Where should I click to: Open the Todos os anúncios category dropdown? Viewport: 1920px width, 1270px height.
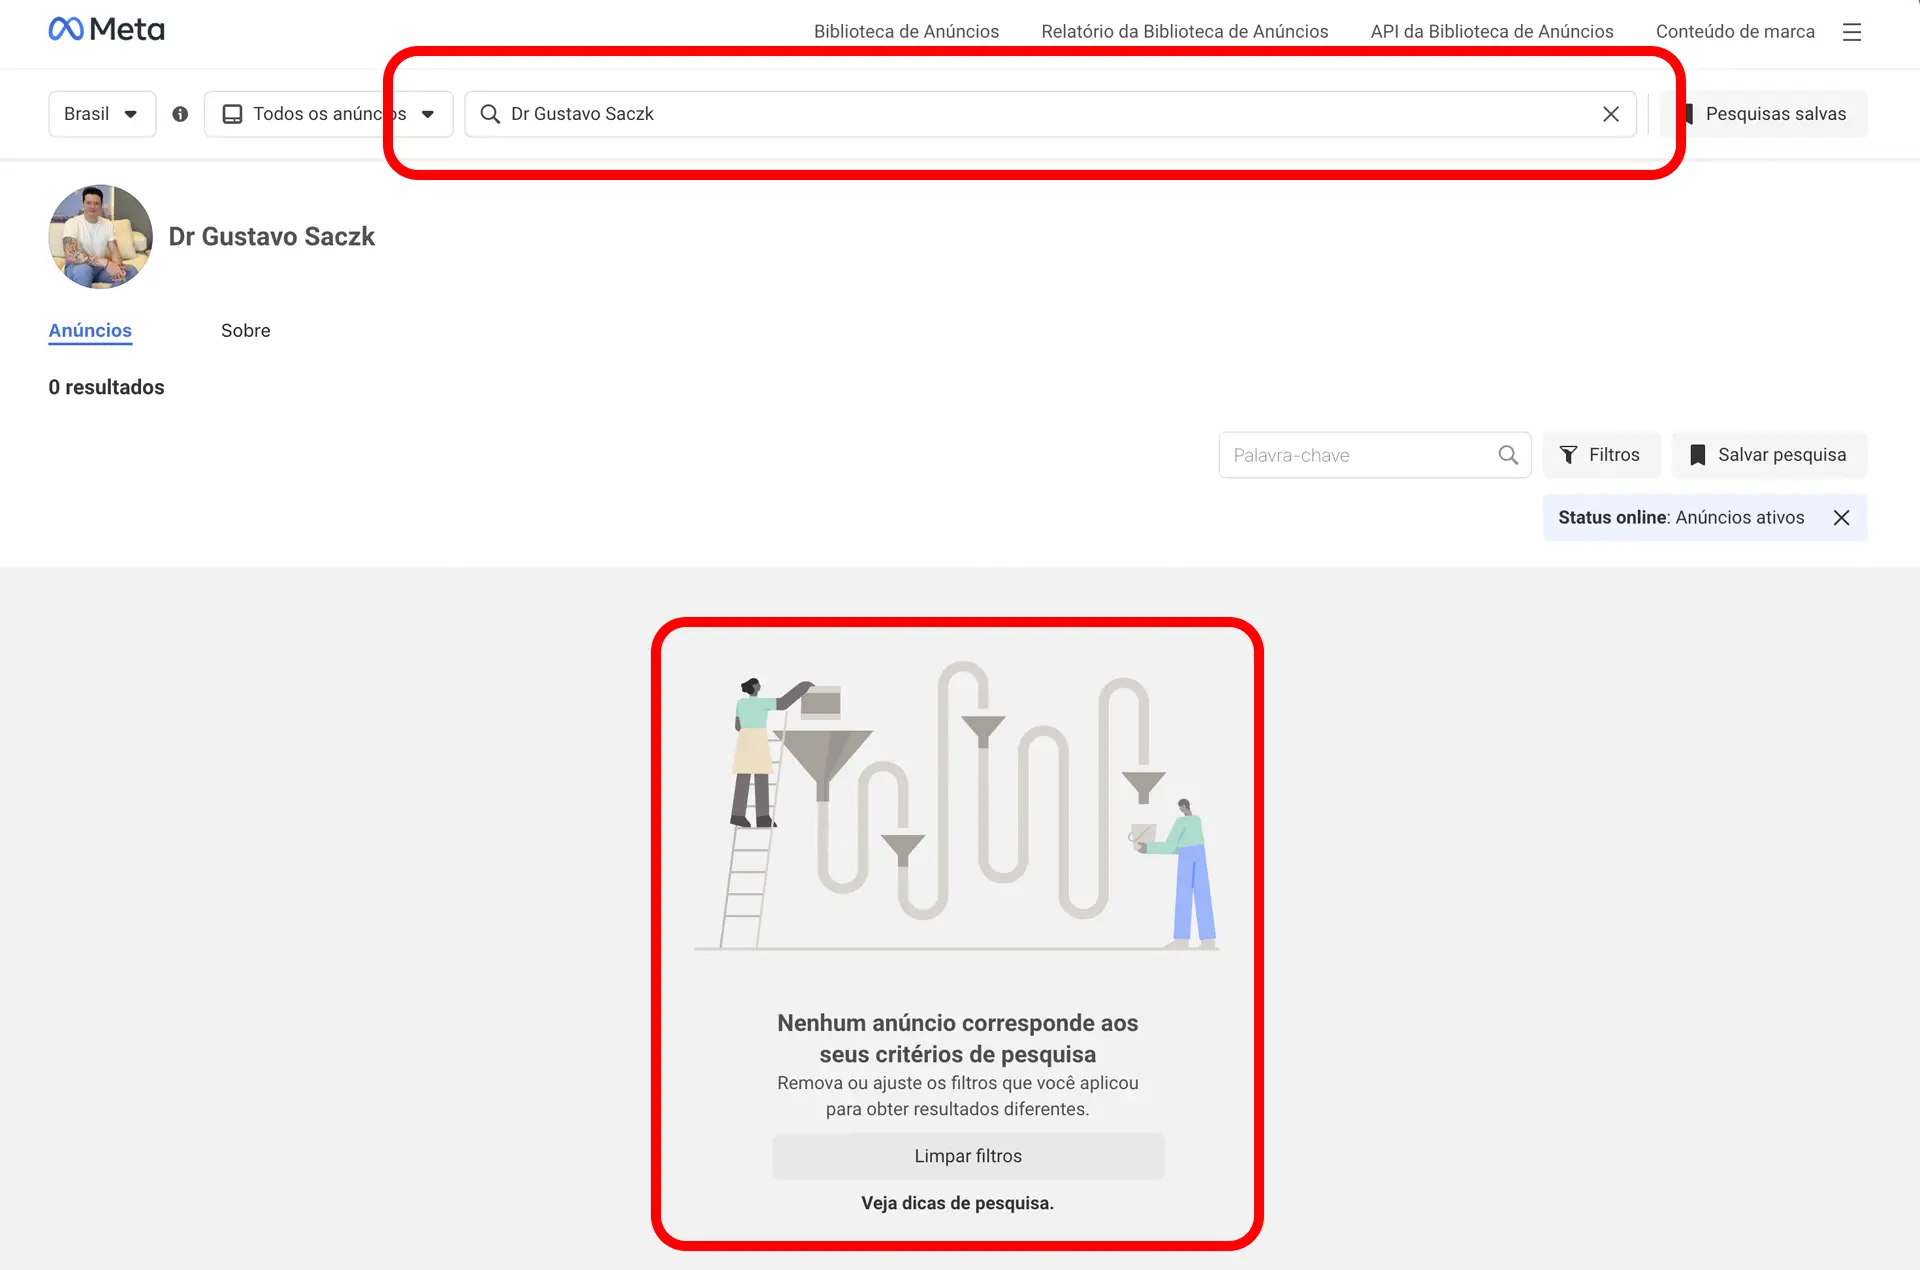328,114
